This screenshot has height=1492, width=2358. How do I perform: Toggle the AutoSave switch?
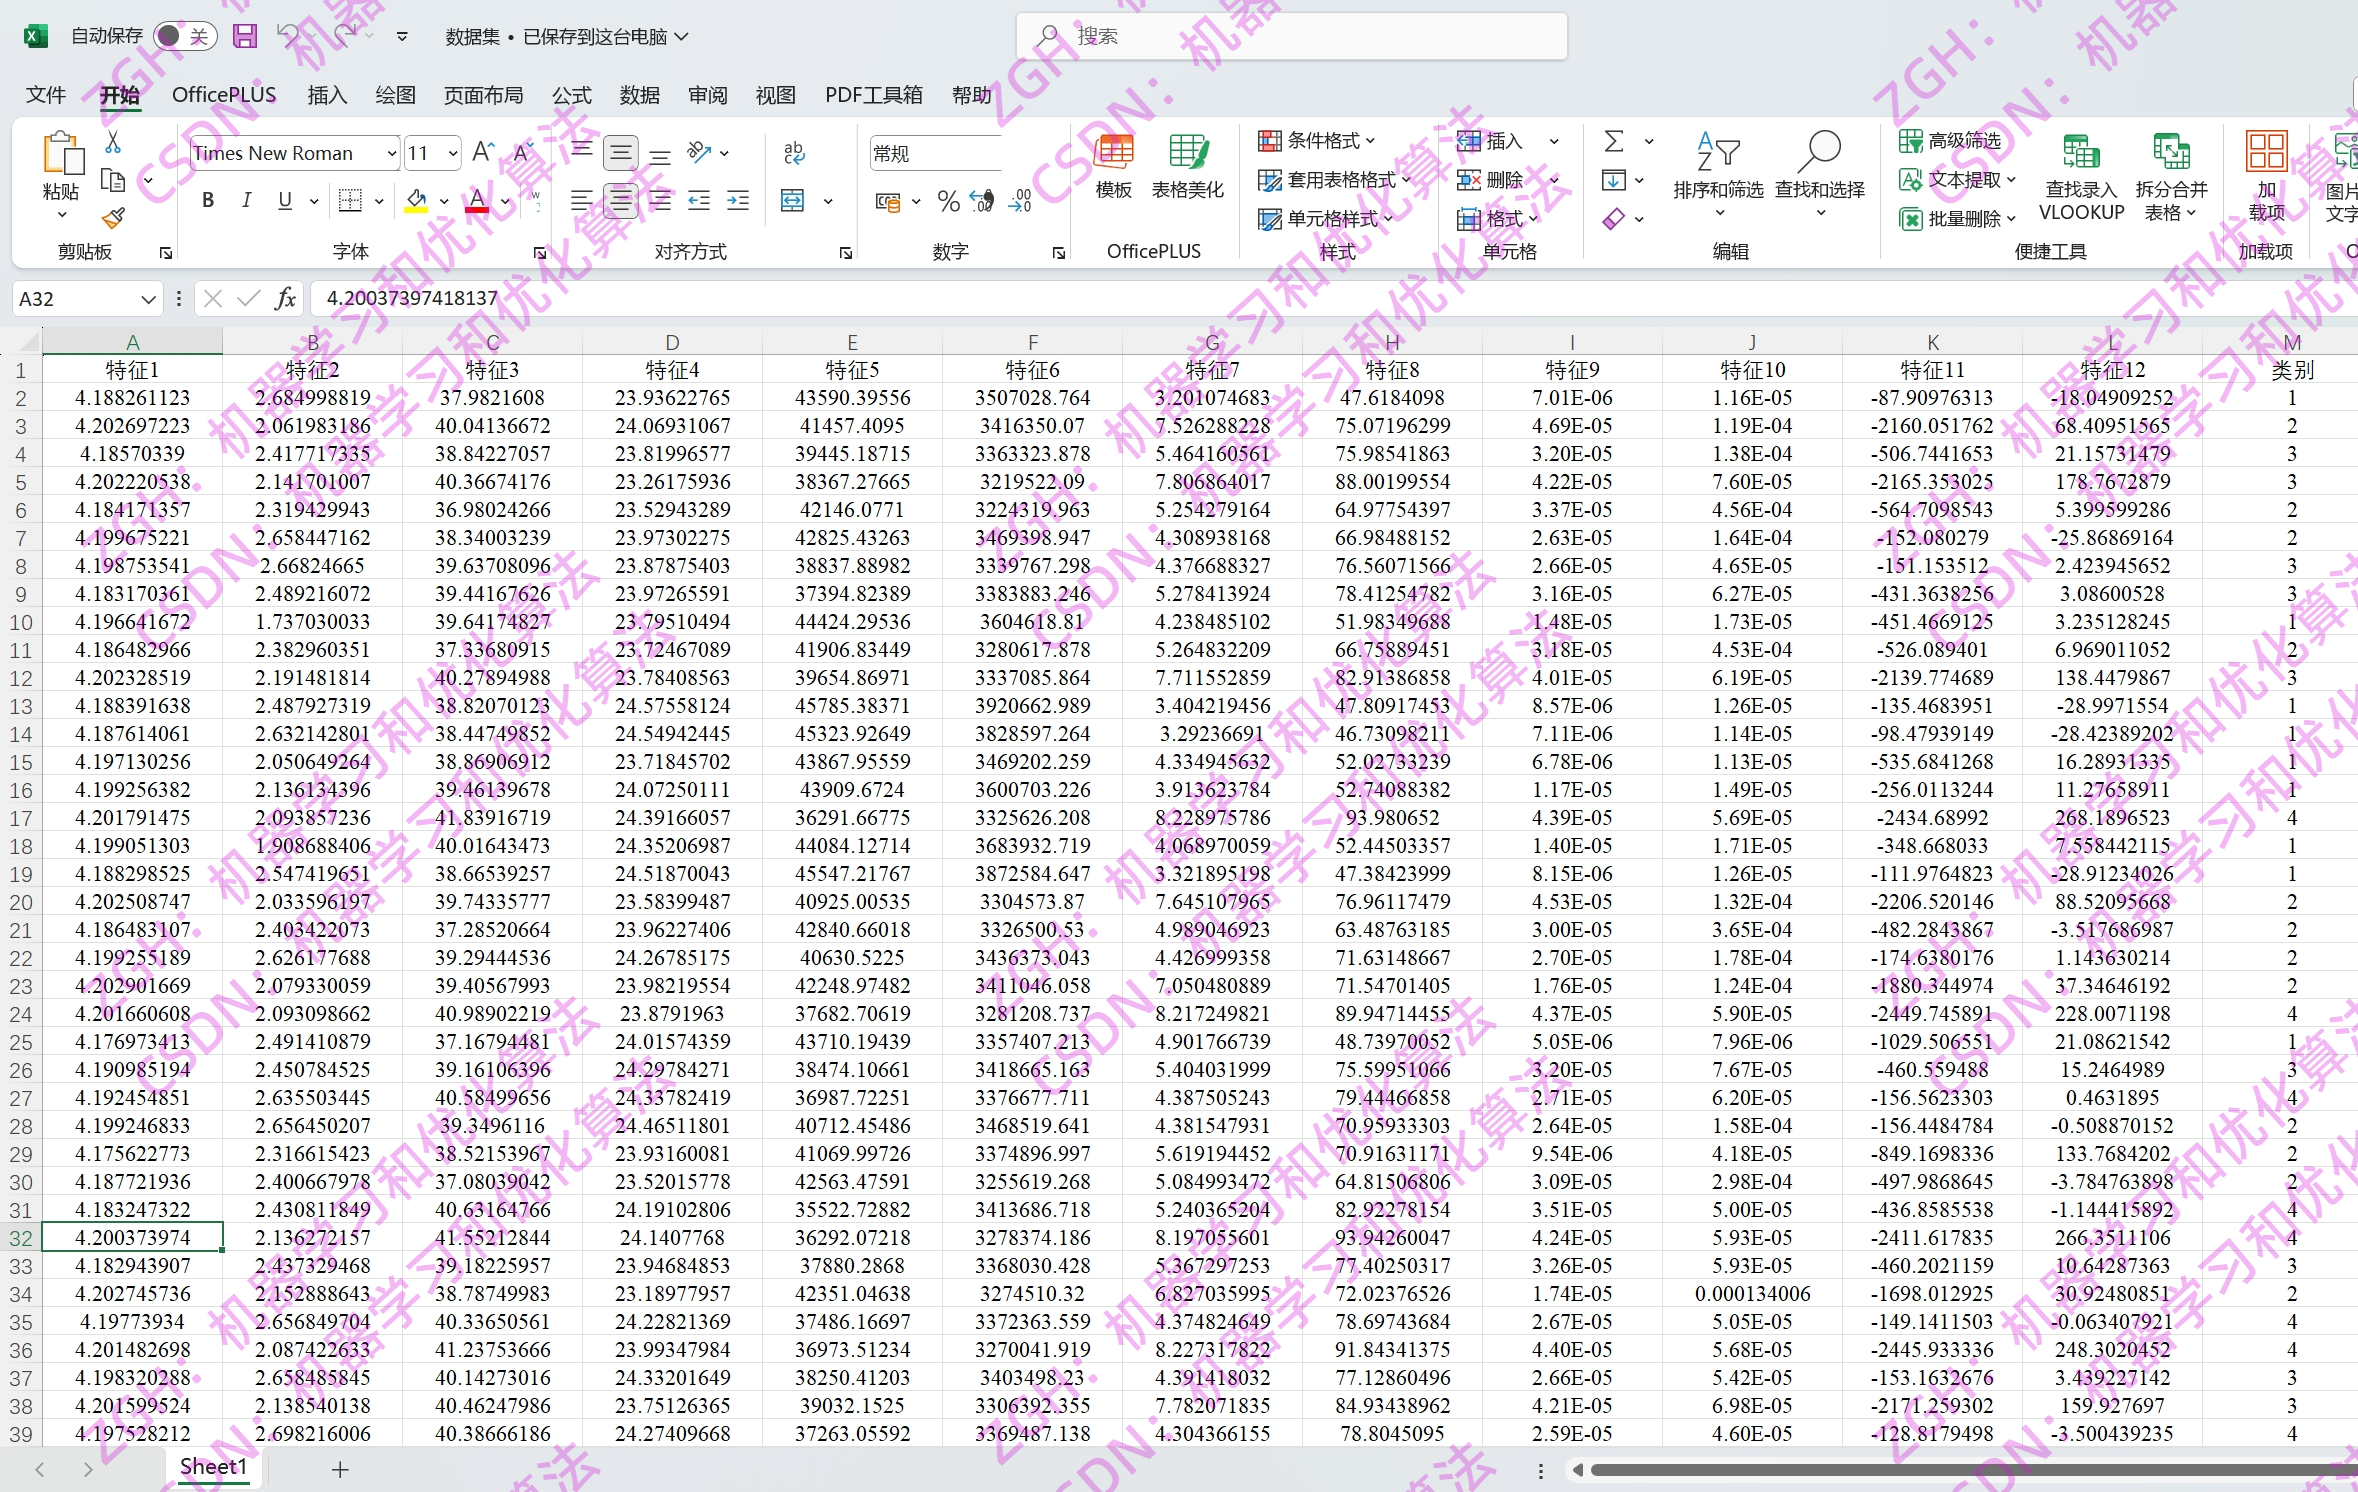185,37
